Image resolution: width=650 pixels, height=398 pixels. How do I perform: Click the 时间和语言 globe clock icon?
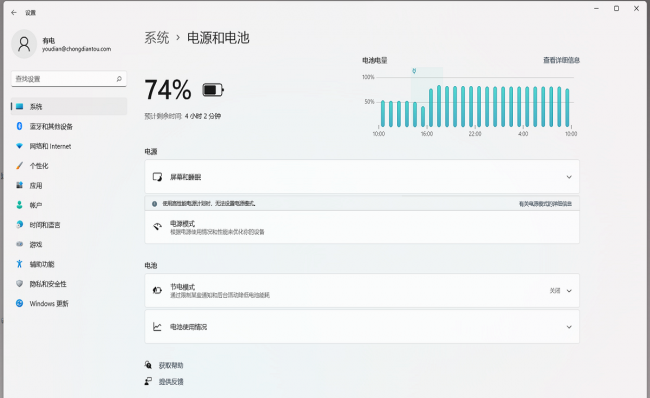(x=19, y=224)
